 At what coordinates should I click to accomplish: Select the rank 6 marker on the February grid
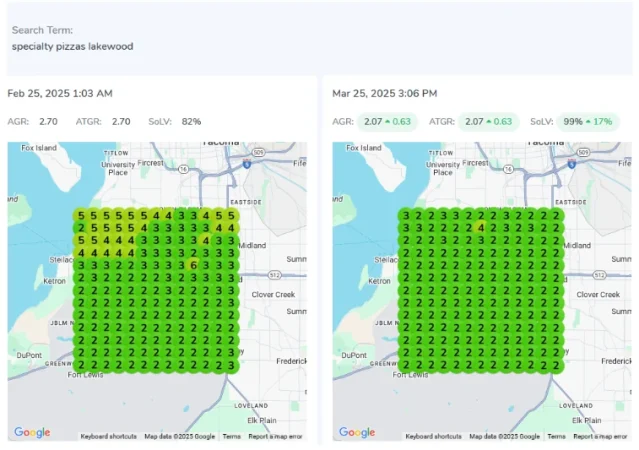tap(192, 265)
